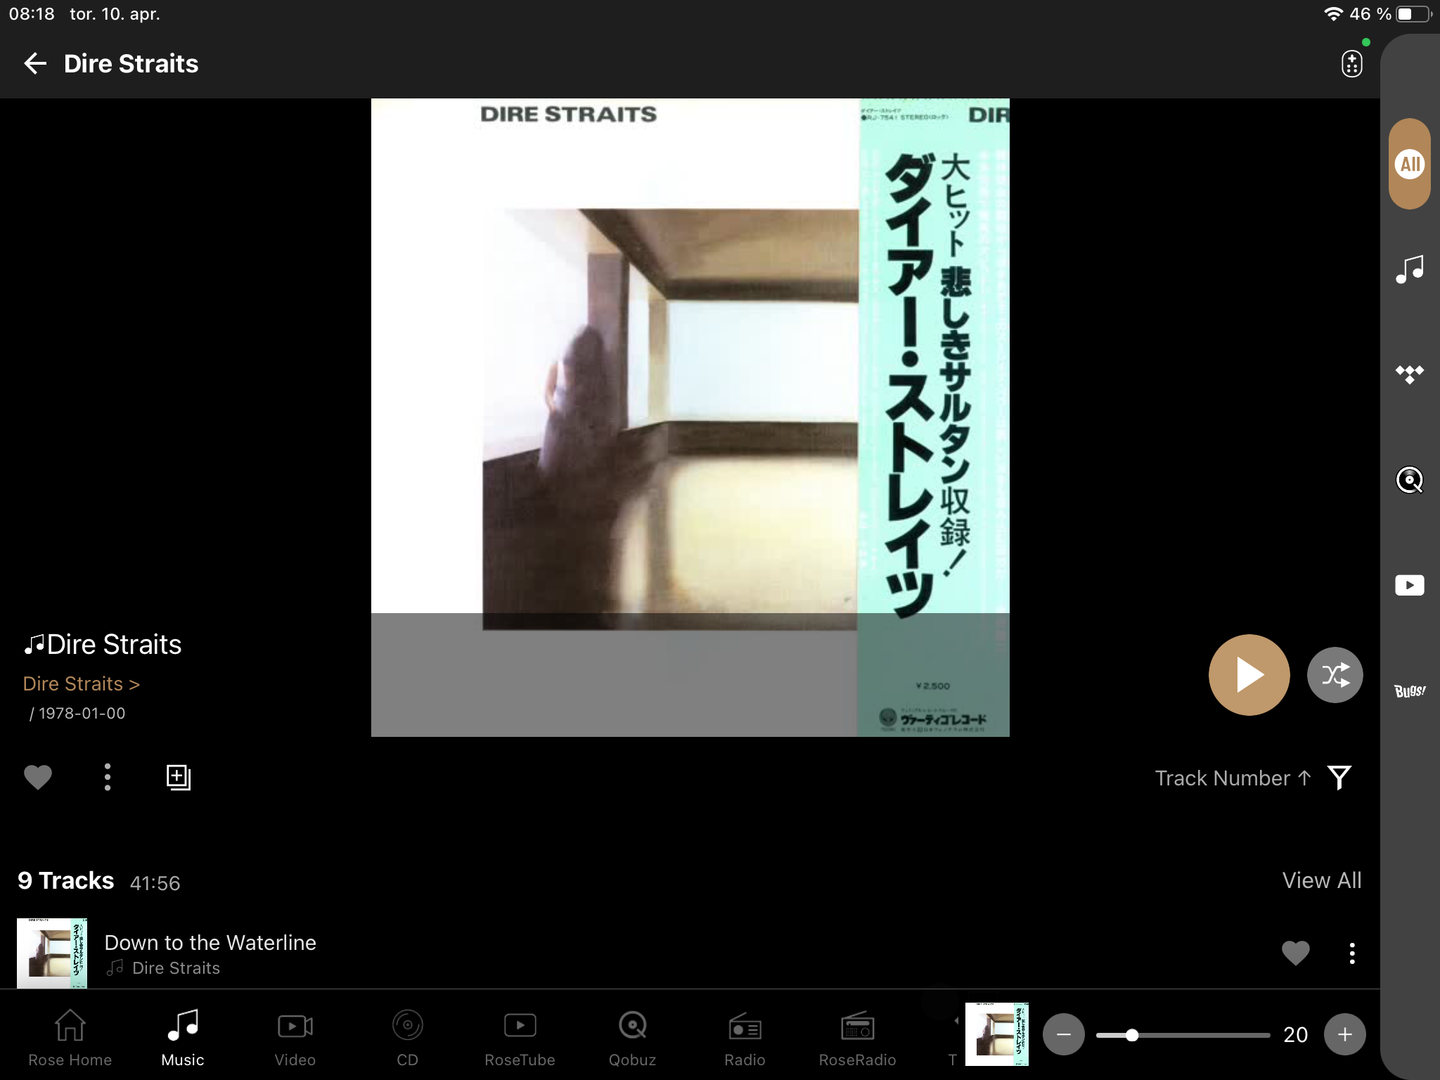The image size is (1440, 1080).
Task: Increase volume with the plus button
Action: coord(1345,1034)
